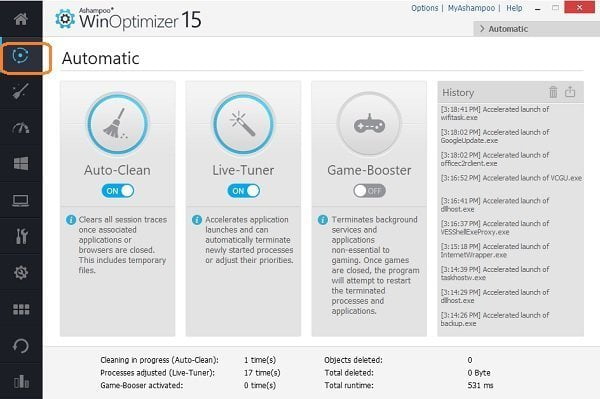
Task: Select the Automatic sidebar icon
Action: pos(21,56)
